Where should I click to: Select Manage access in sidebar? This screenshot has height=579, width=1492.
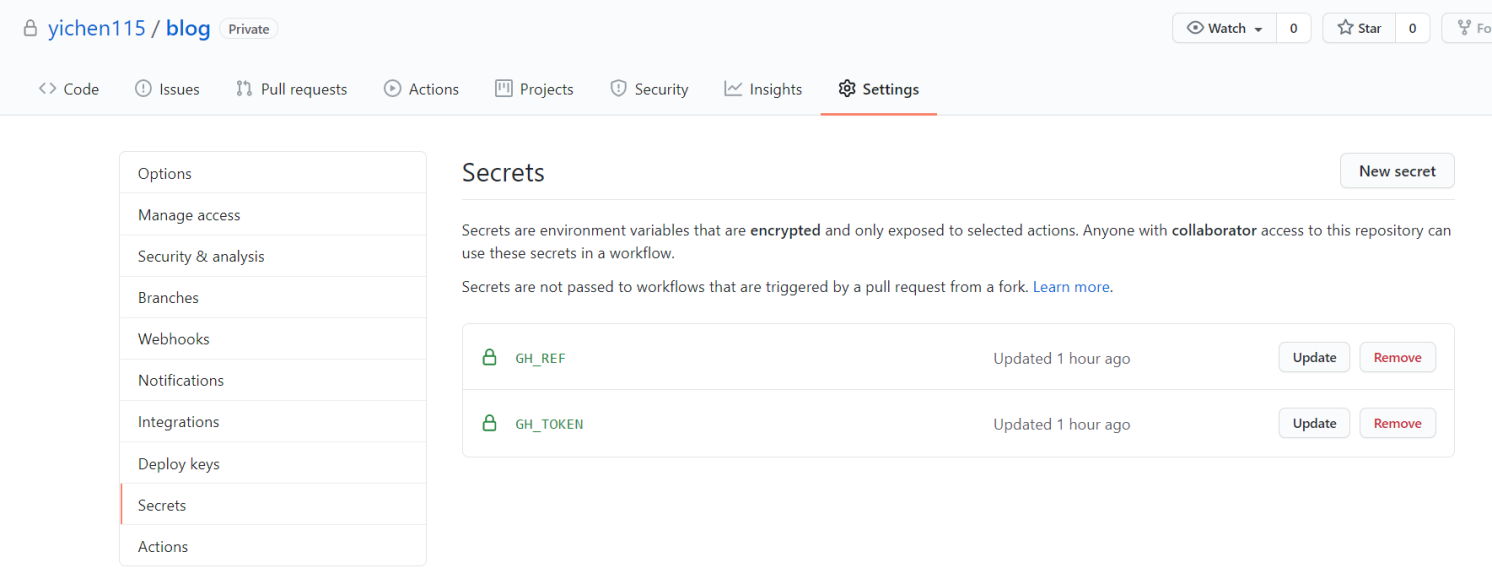point(189,215)
